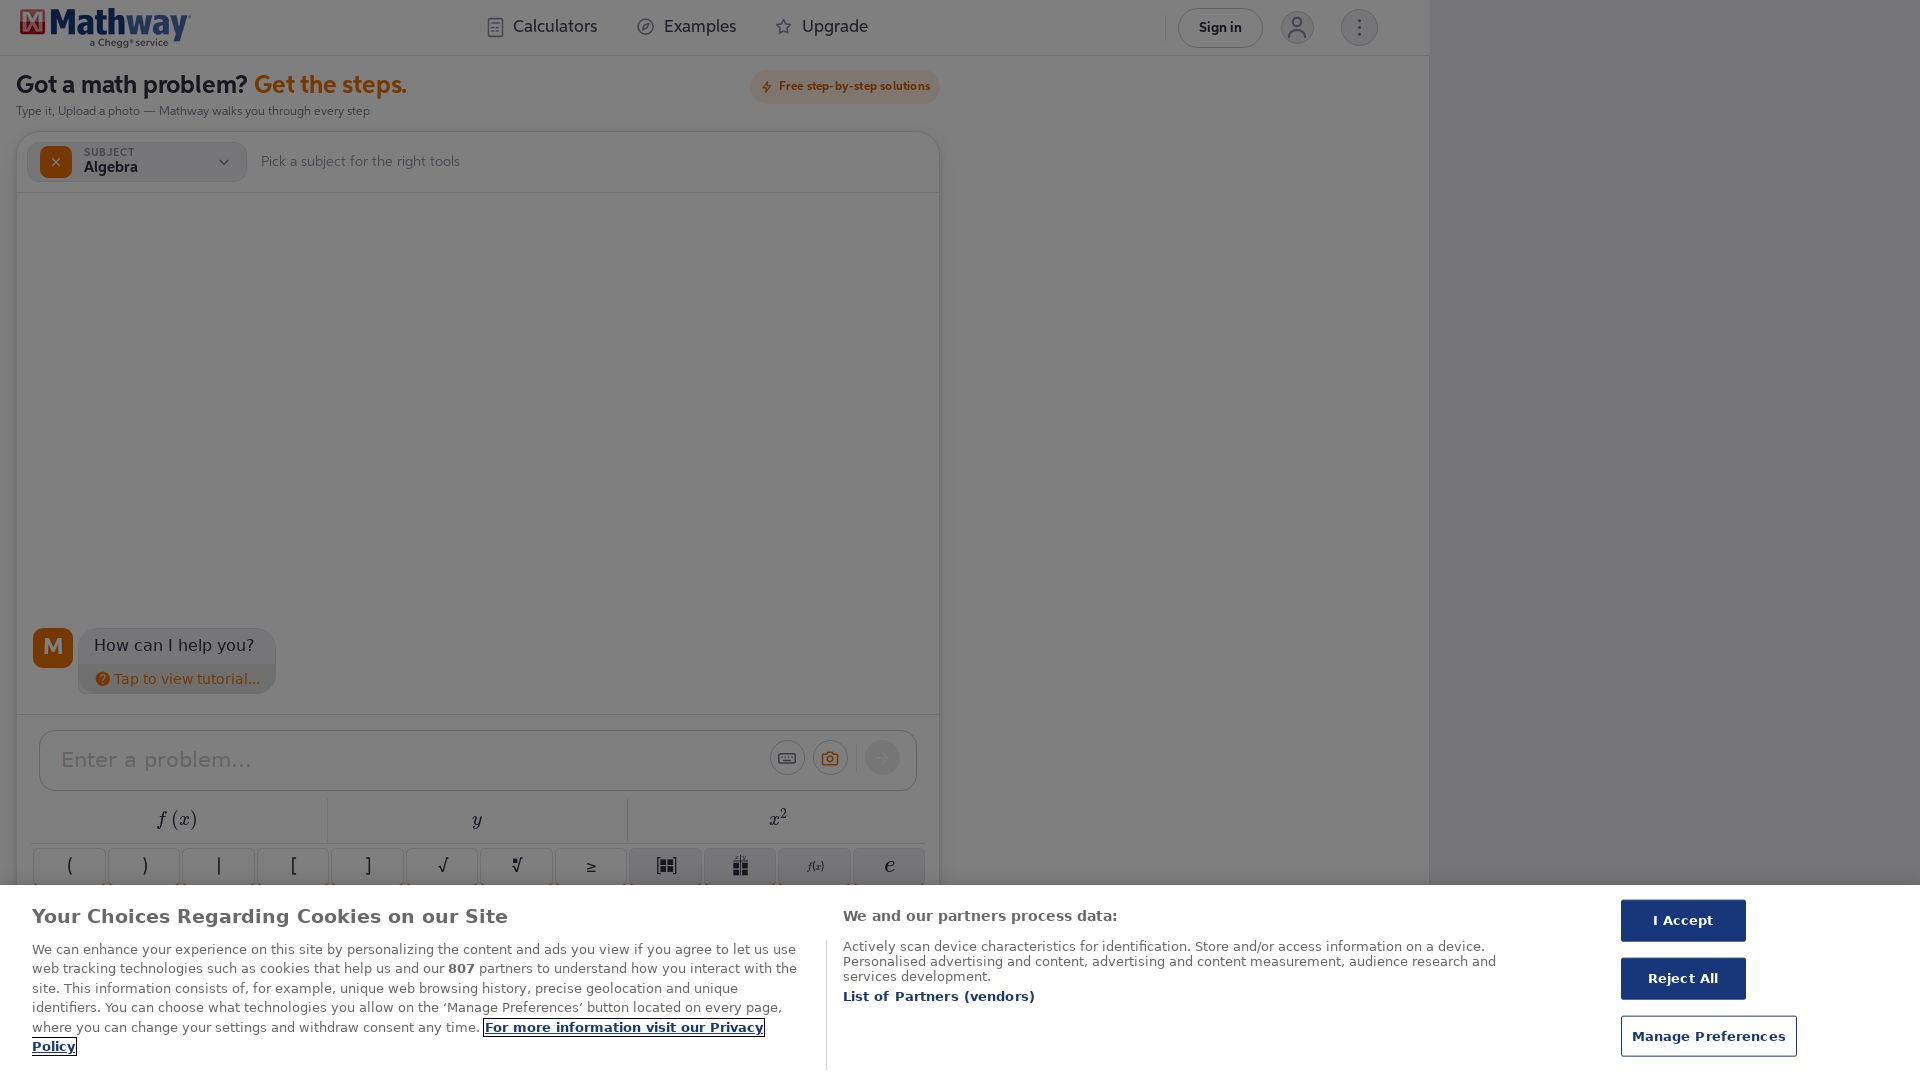Open Manage Preferences for cookies

point(1709,1037)
